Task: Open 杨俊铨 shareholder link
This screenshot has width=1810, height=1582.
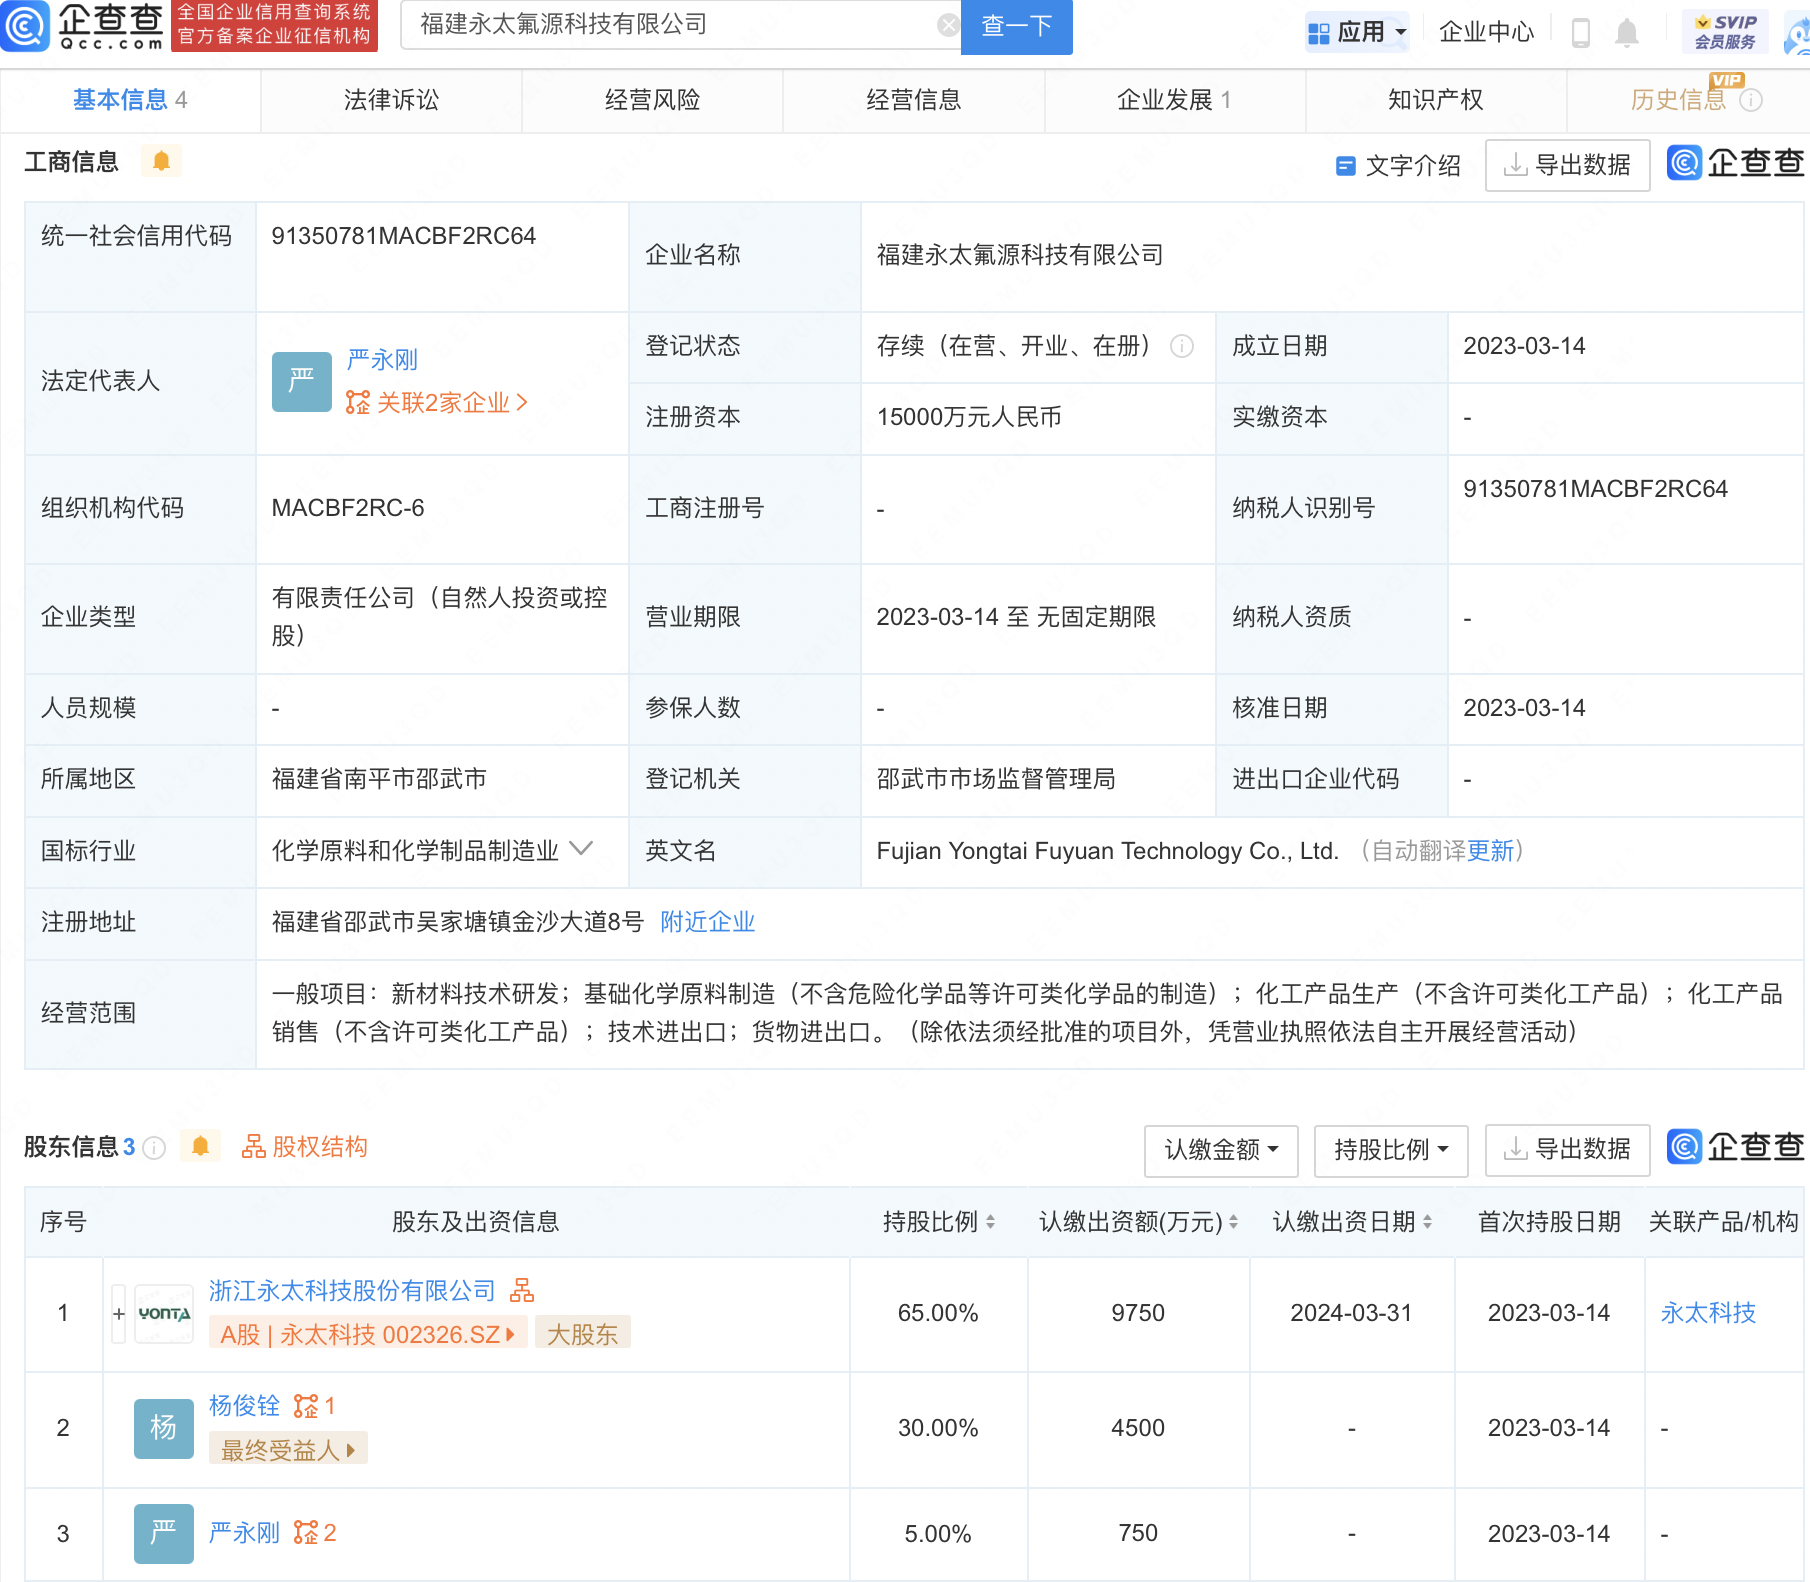Action: 244,1406
